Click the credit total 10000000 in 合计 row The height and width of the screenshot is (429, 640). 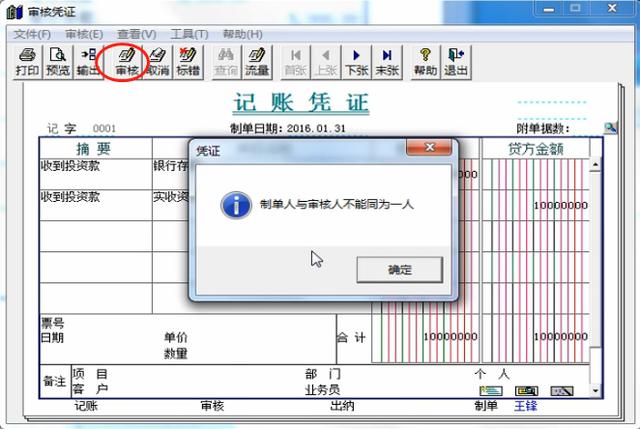point(561,336)
